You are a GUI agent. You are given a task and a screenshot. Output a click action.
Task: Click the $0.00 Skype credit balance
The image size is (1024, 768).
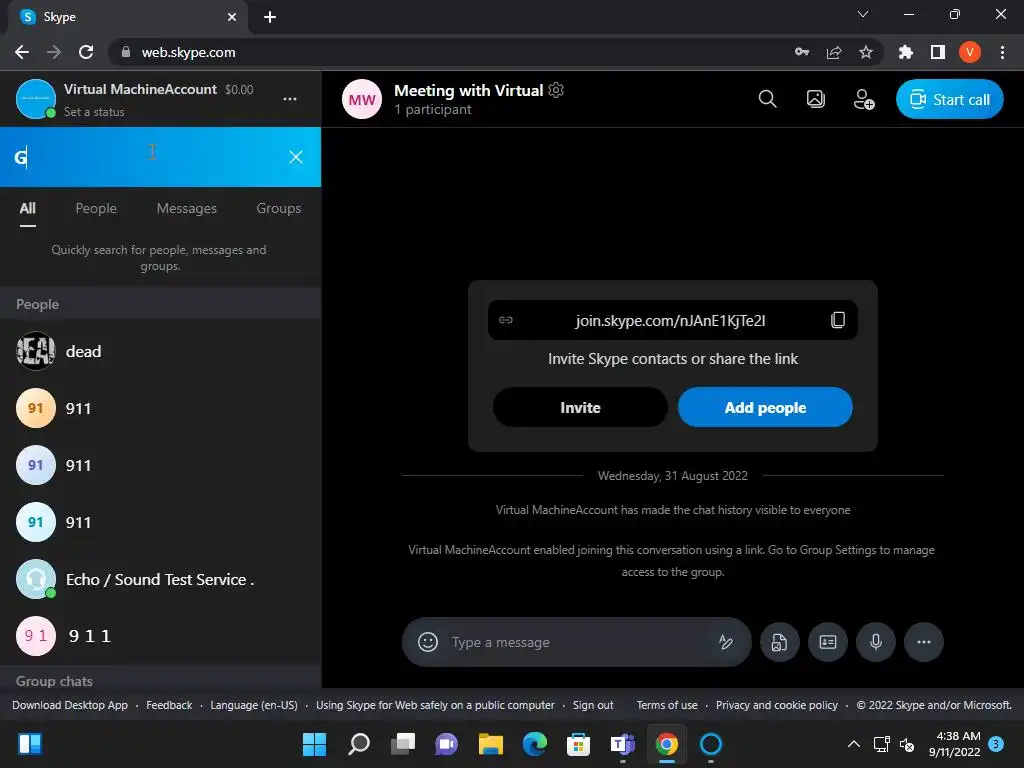tap(239, 89)
